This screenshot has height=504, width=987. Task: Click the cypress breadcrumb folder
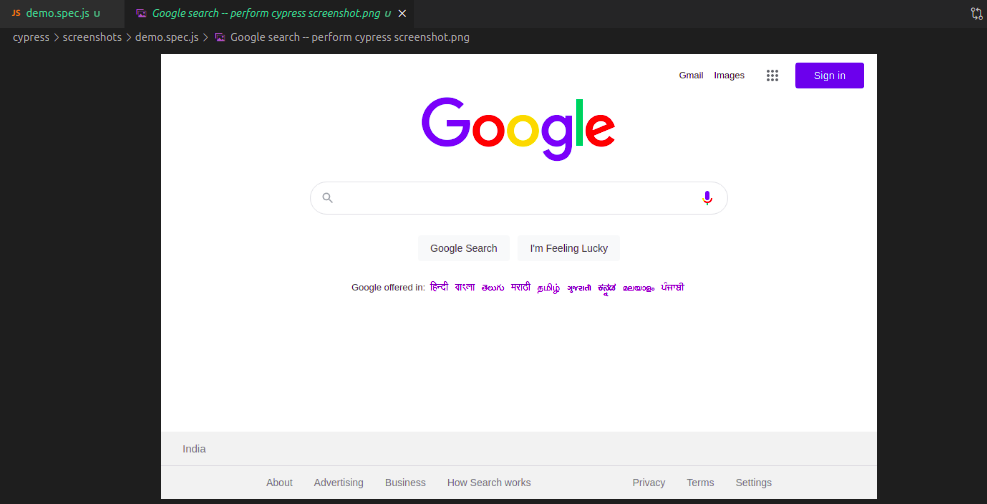(31, 37)
